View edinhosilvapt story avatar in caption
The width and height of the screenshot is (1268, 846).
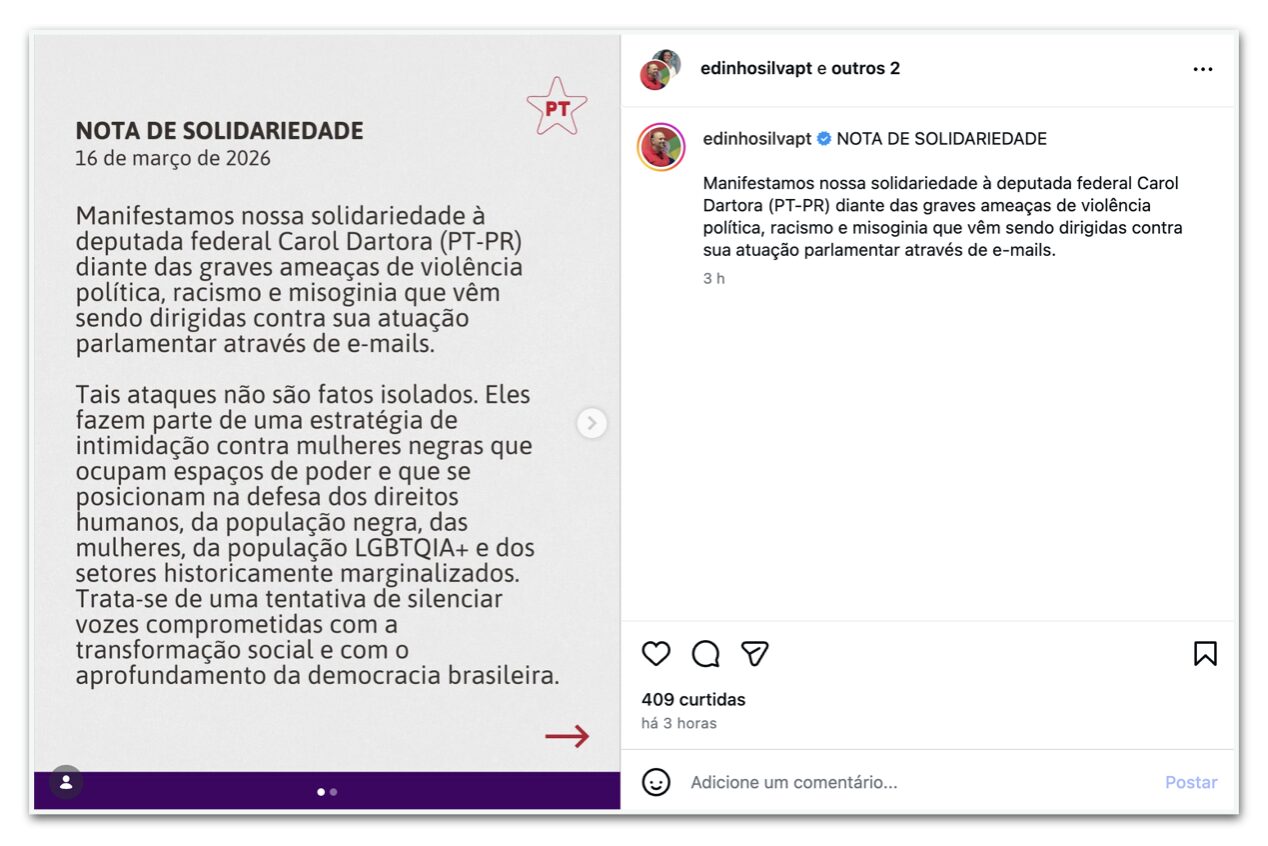point(661,147)
